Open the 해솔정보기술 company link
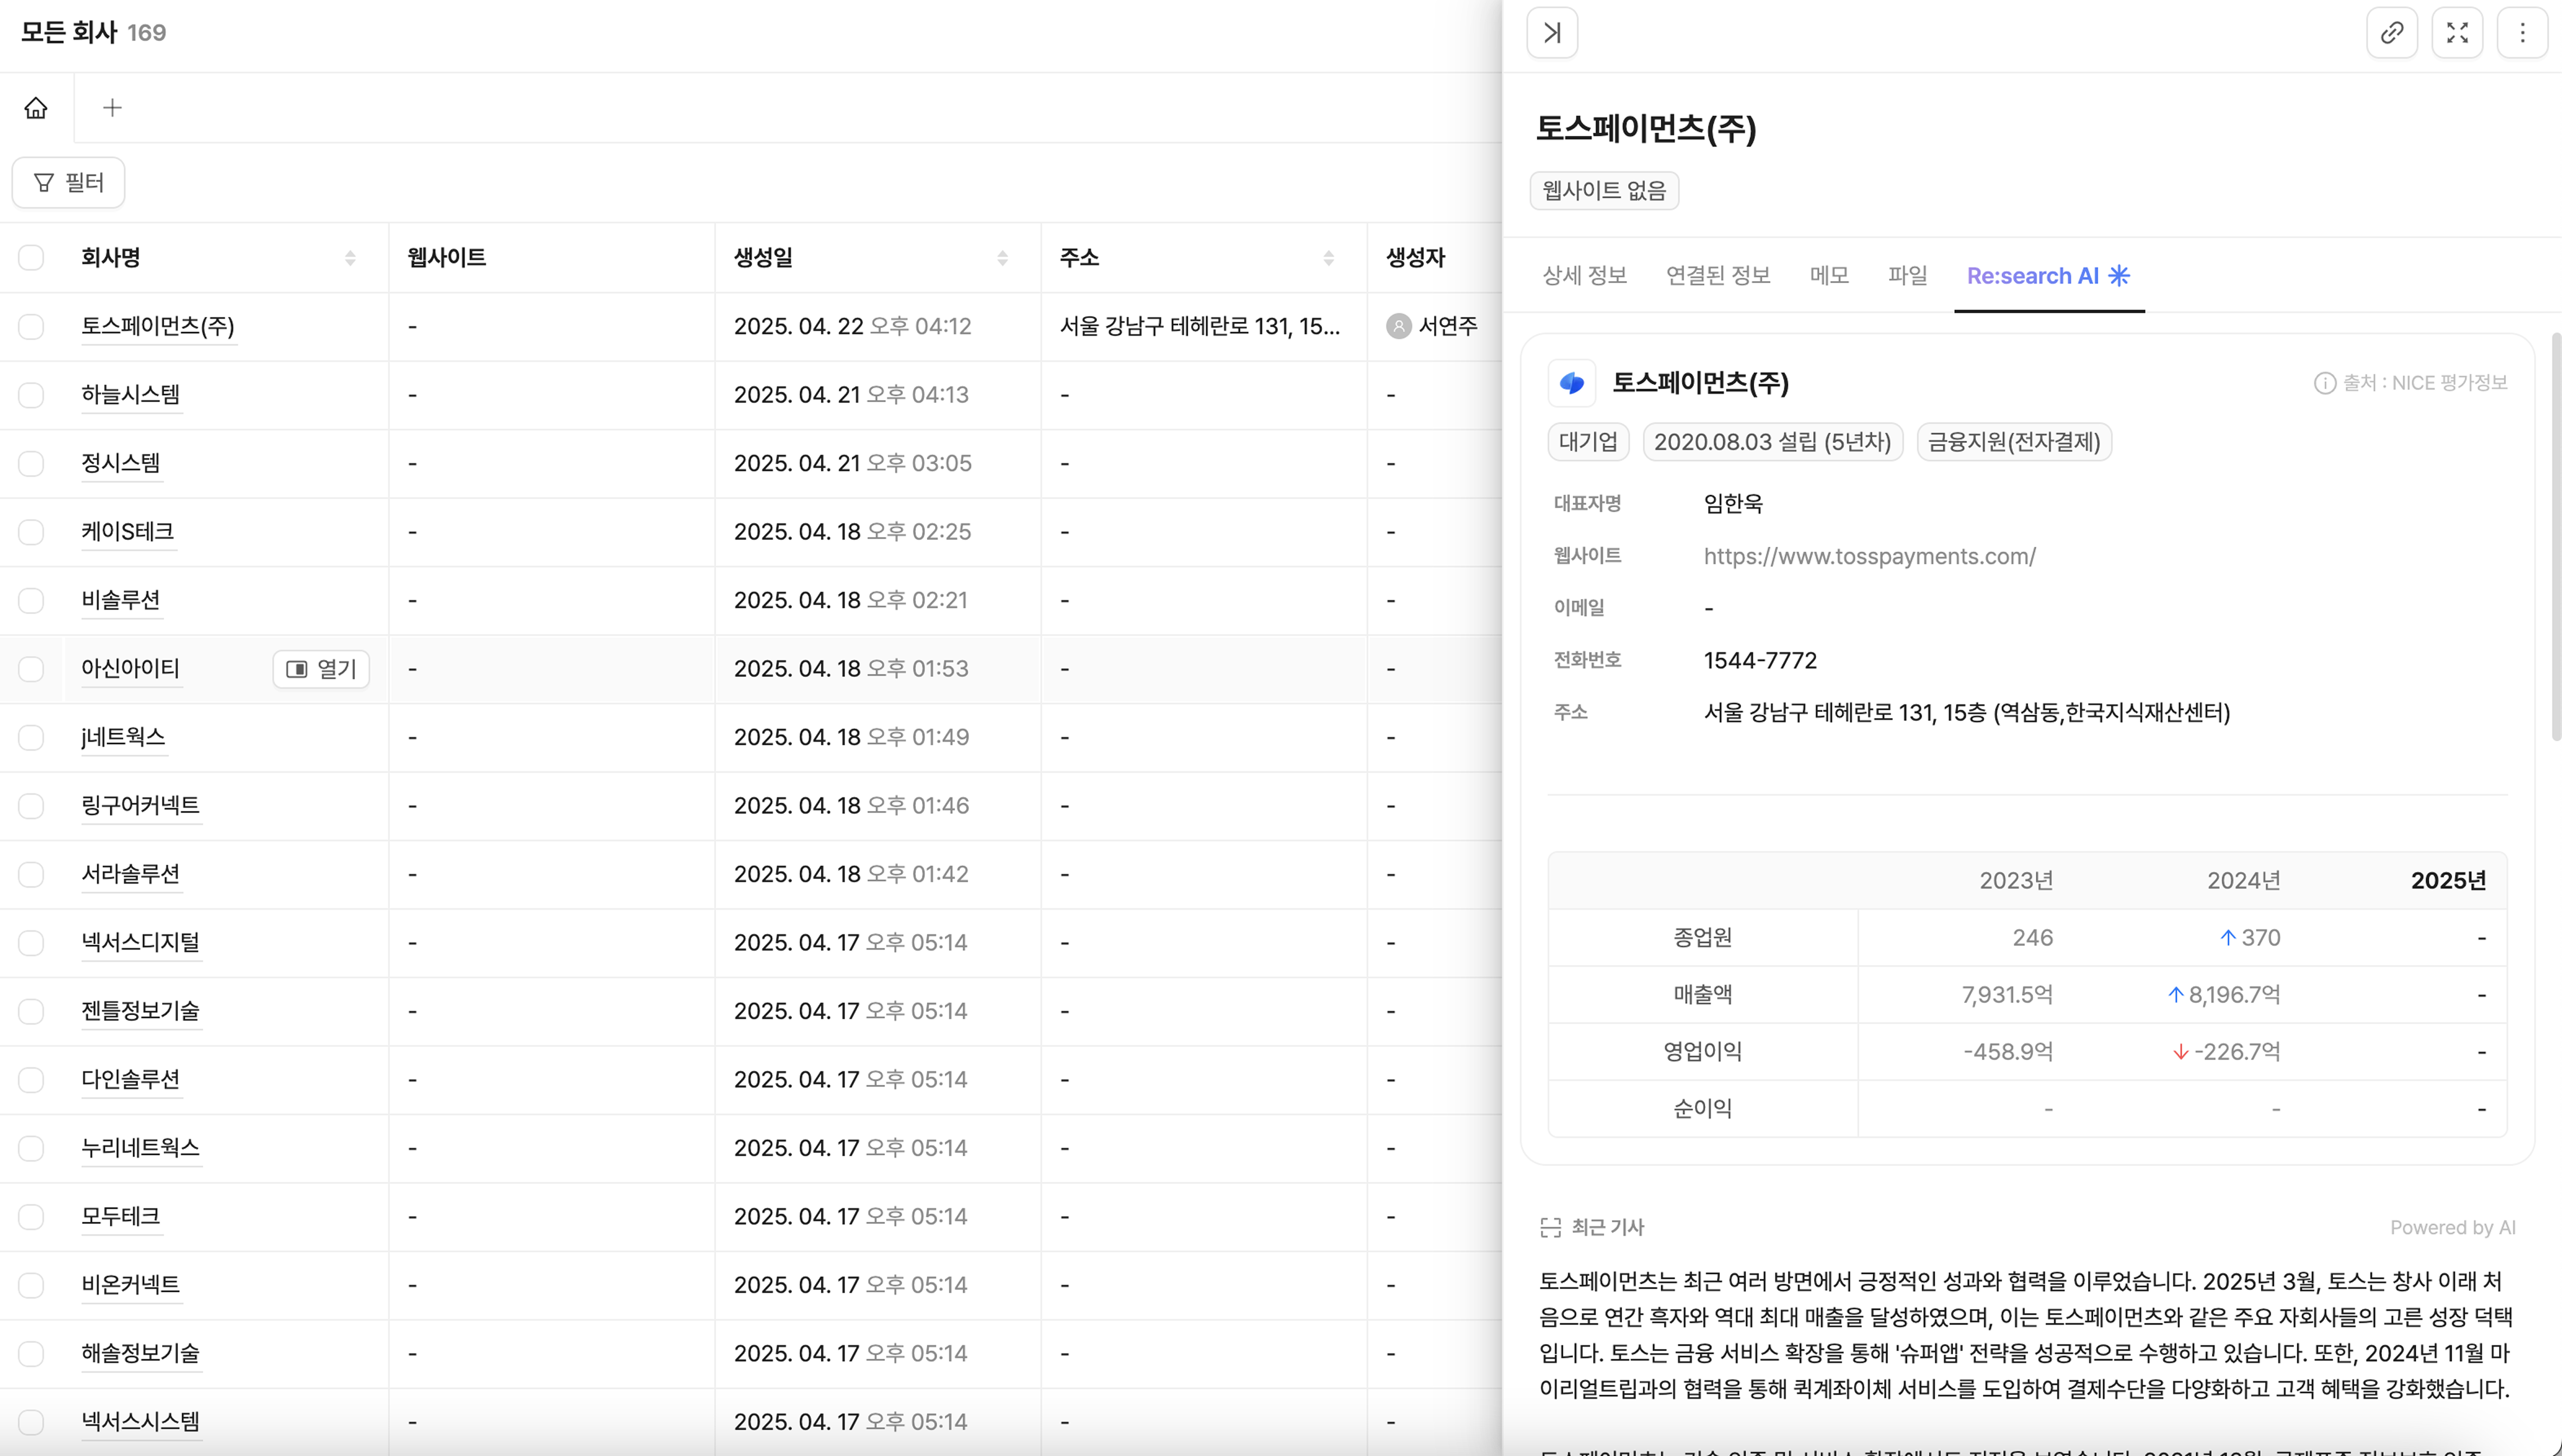2562x1456 pixels. [141, 1354]
